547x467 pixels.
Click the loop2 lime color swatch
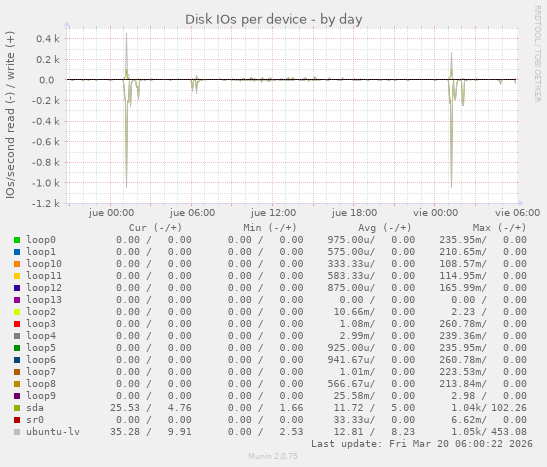pyautogui.click(x=17, y=312)
